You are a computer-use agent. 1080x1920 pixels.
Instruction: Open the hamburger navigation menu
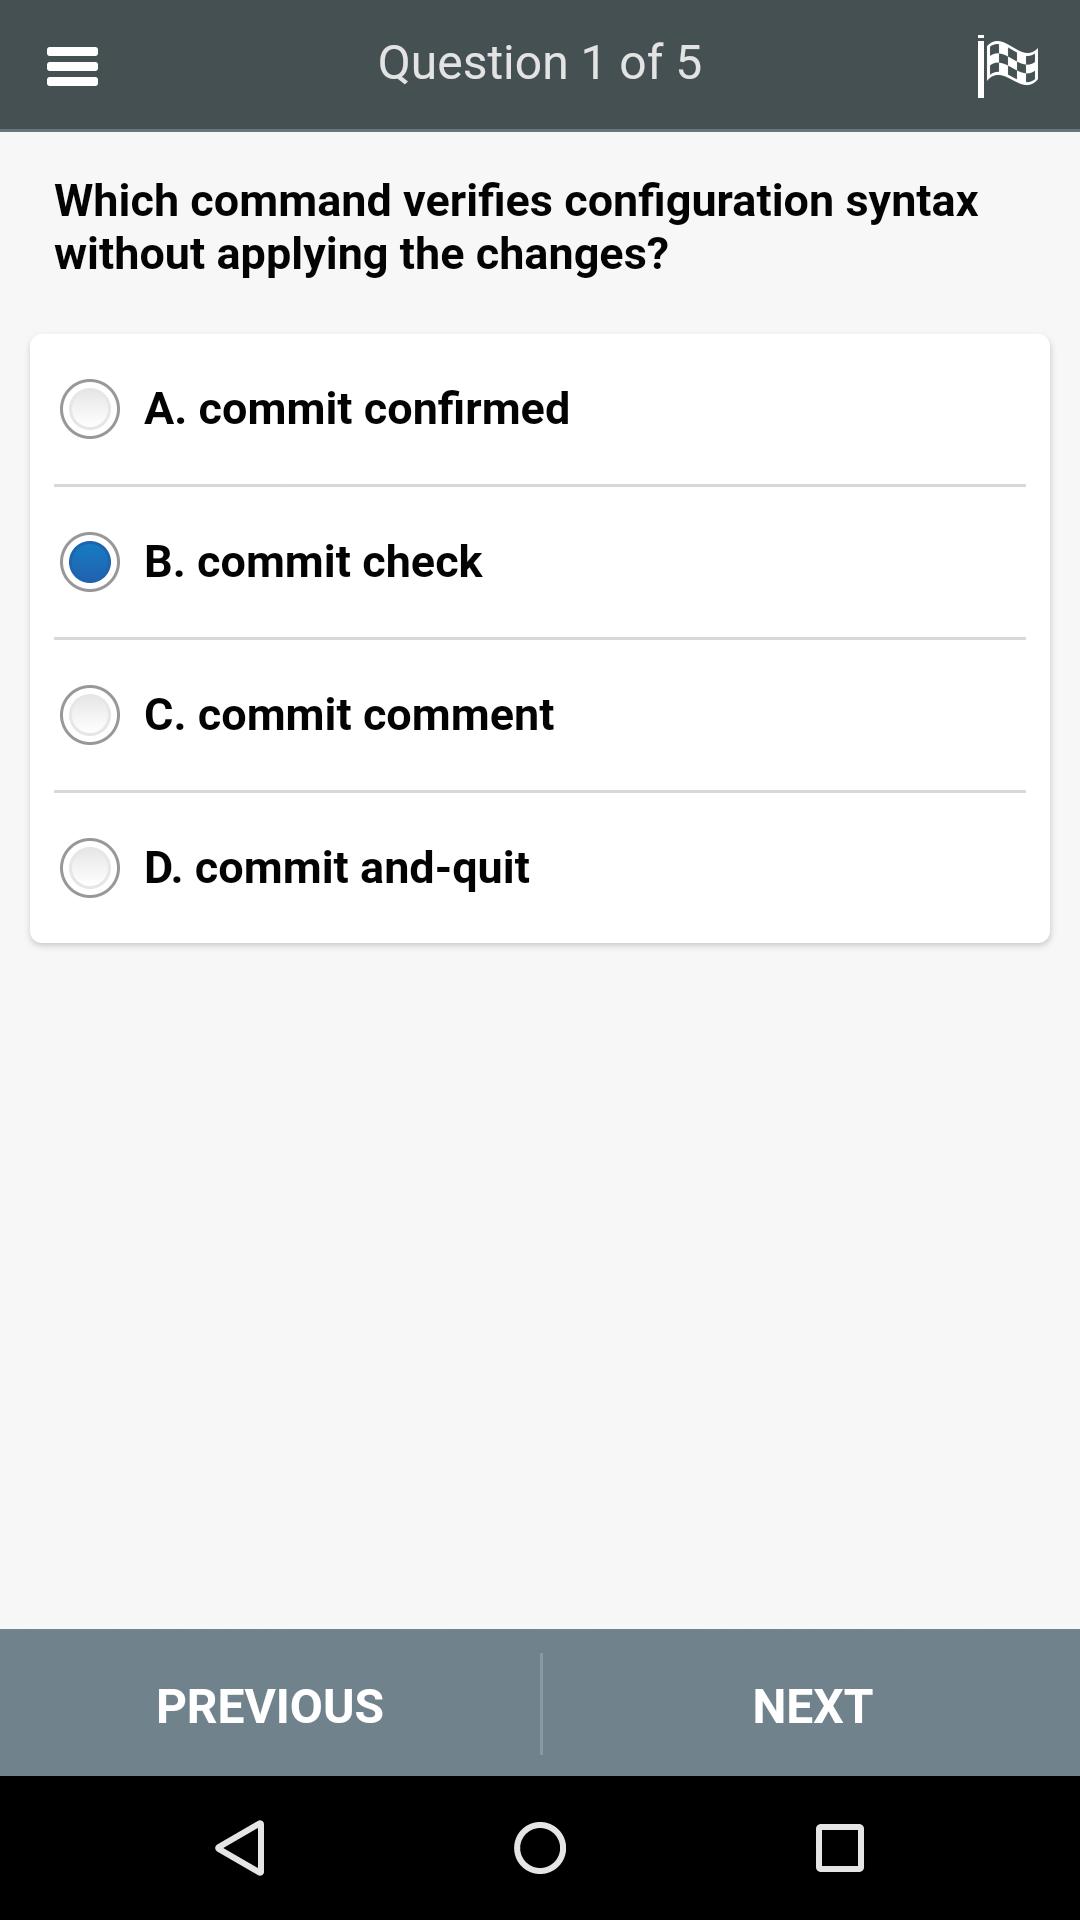click(x=72, y=66)
